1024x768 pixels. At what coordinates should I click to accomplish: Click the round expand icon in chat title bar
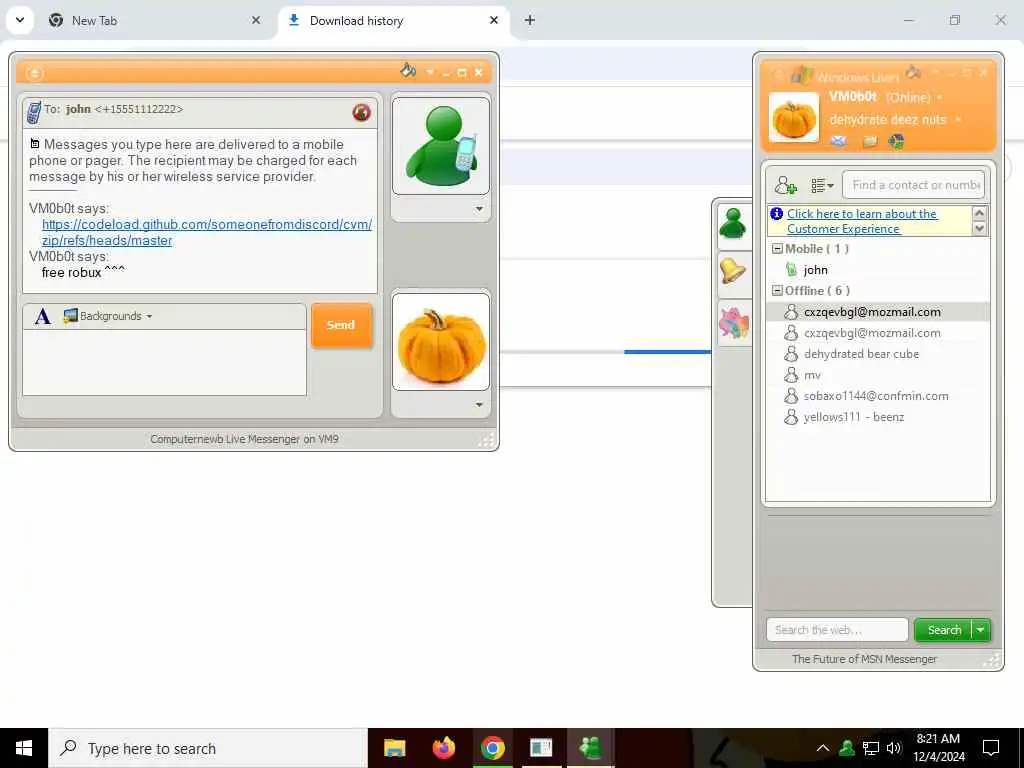coord(35,73)
